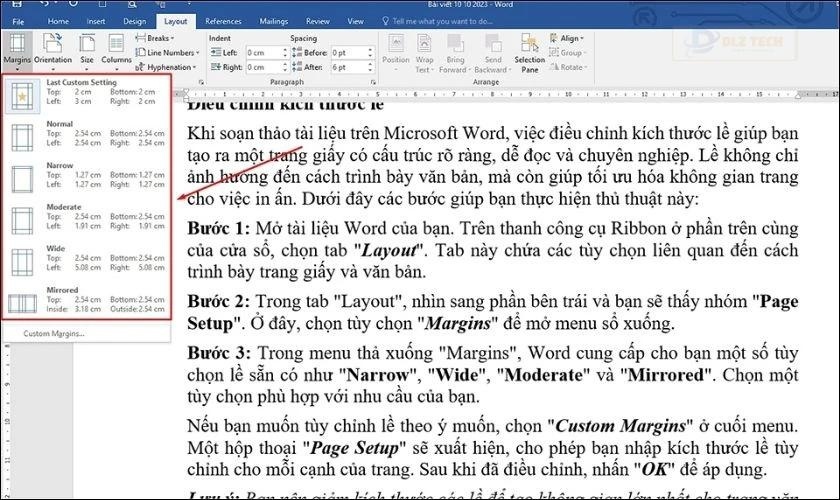Open the Group dropdown
840x500 pixels.
pos(567,53)
